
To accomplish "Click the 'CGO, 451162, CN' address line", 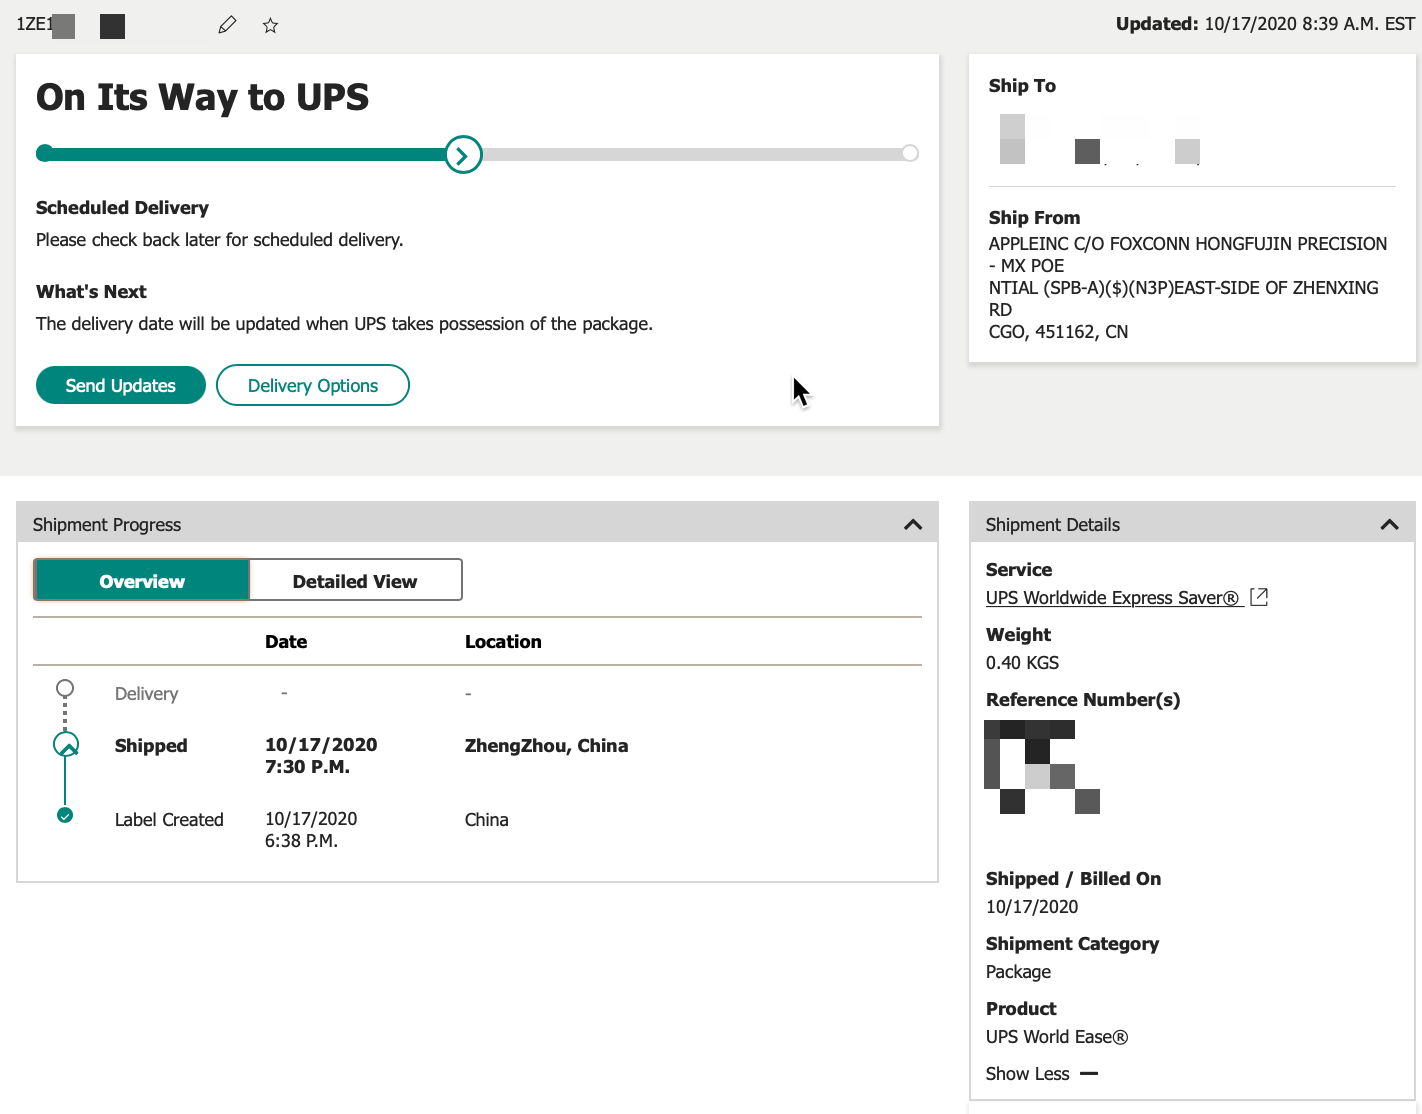I will coord(1058,331).
